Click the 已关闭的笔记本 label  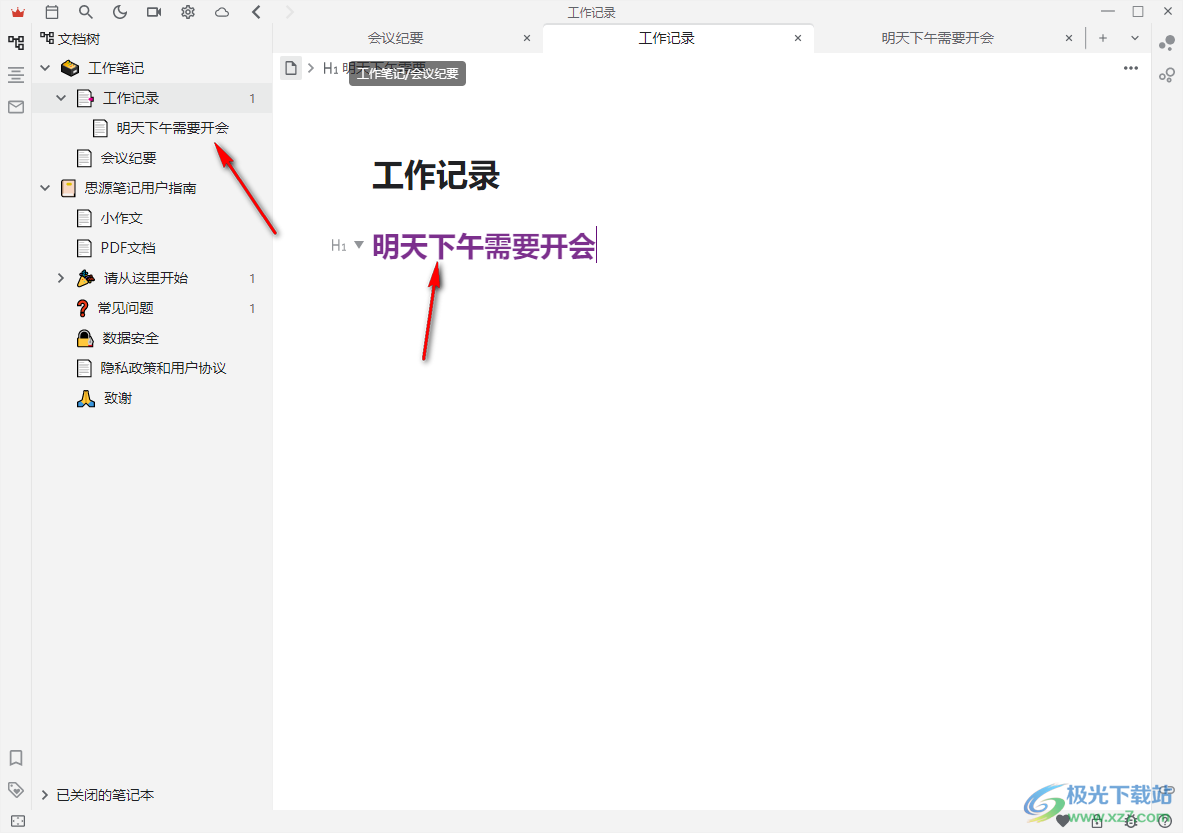(105, 795)
